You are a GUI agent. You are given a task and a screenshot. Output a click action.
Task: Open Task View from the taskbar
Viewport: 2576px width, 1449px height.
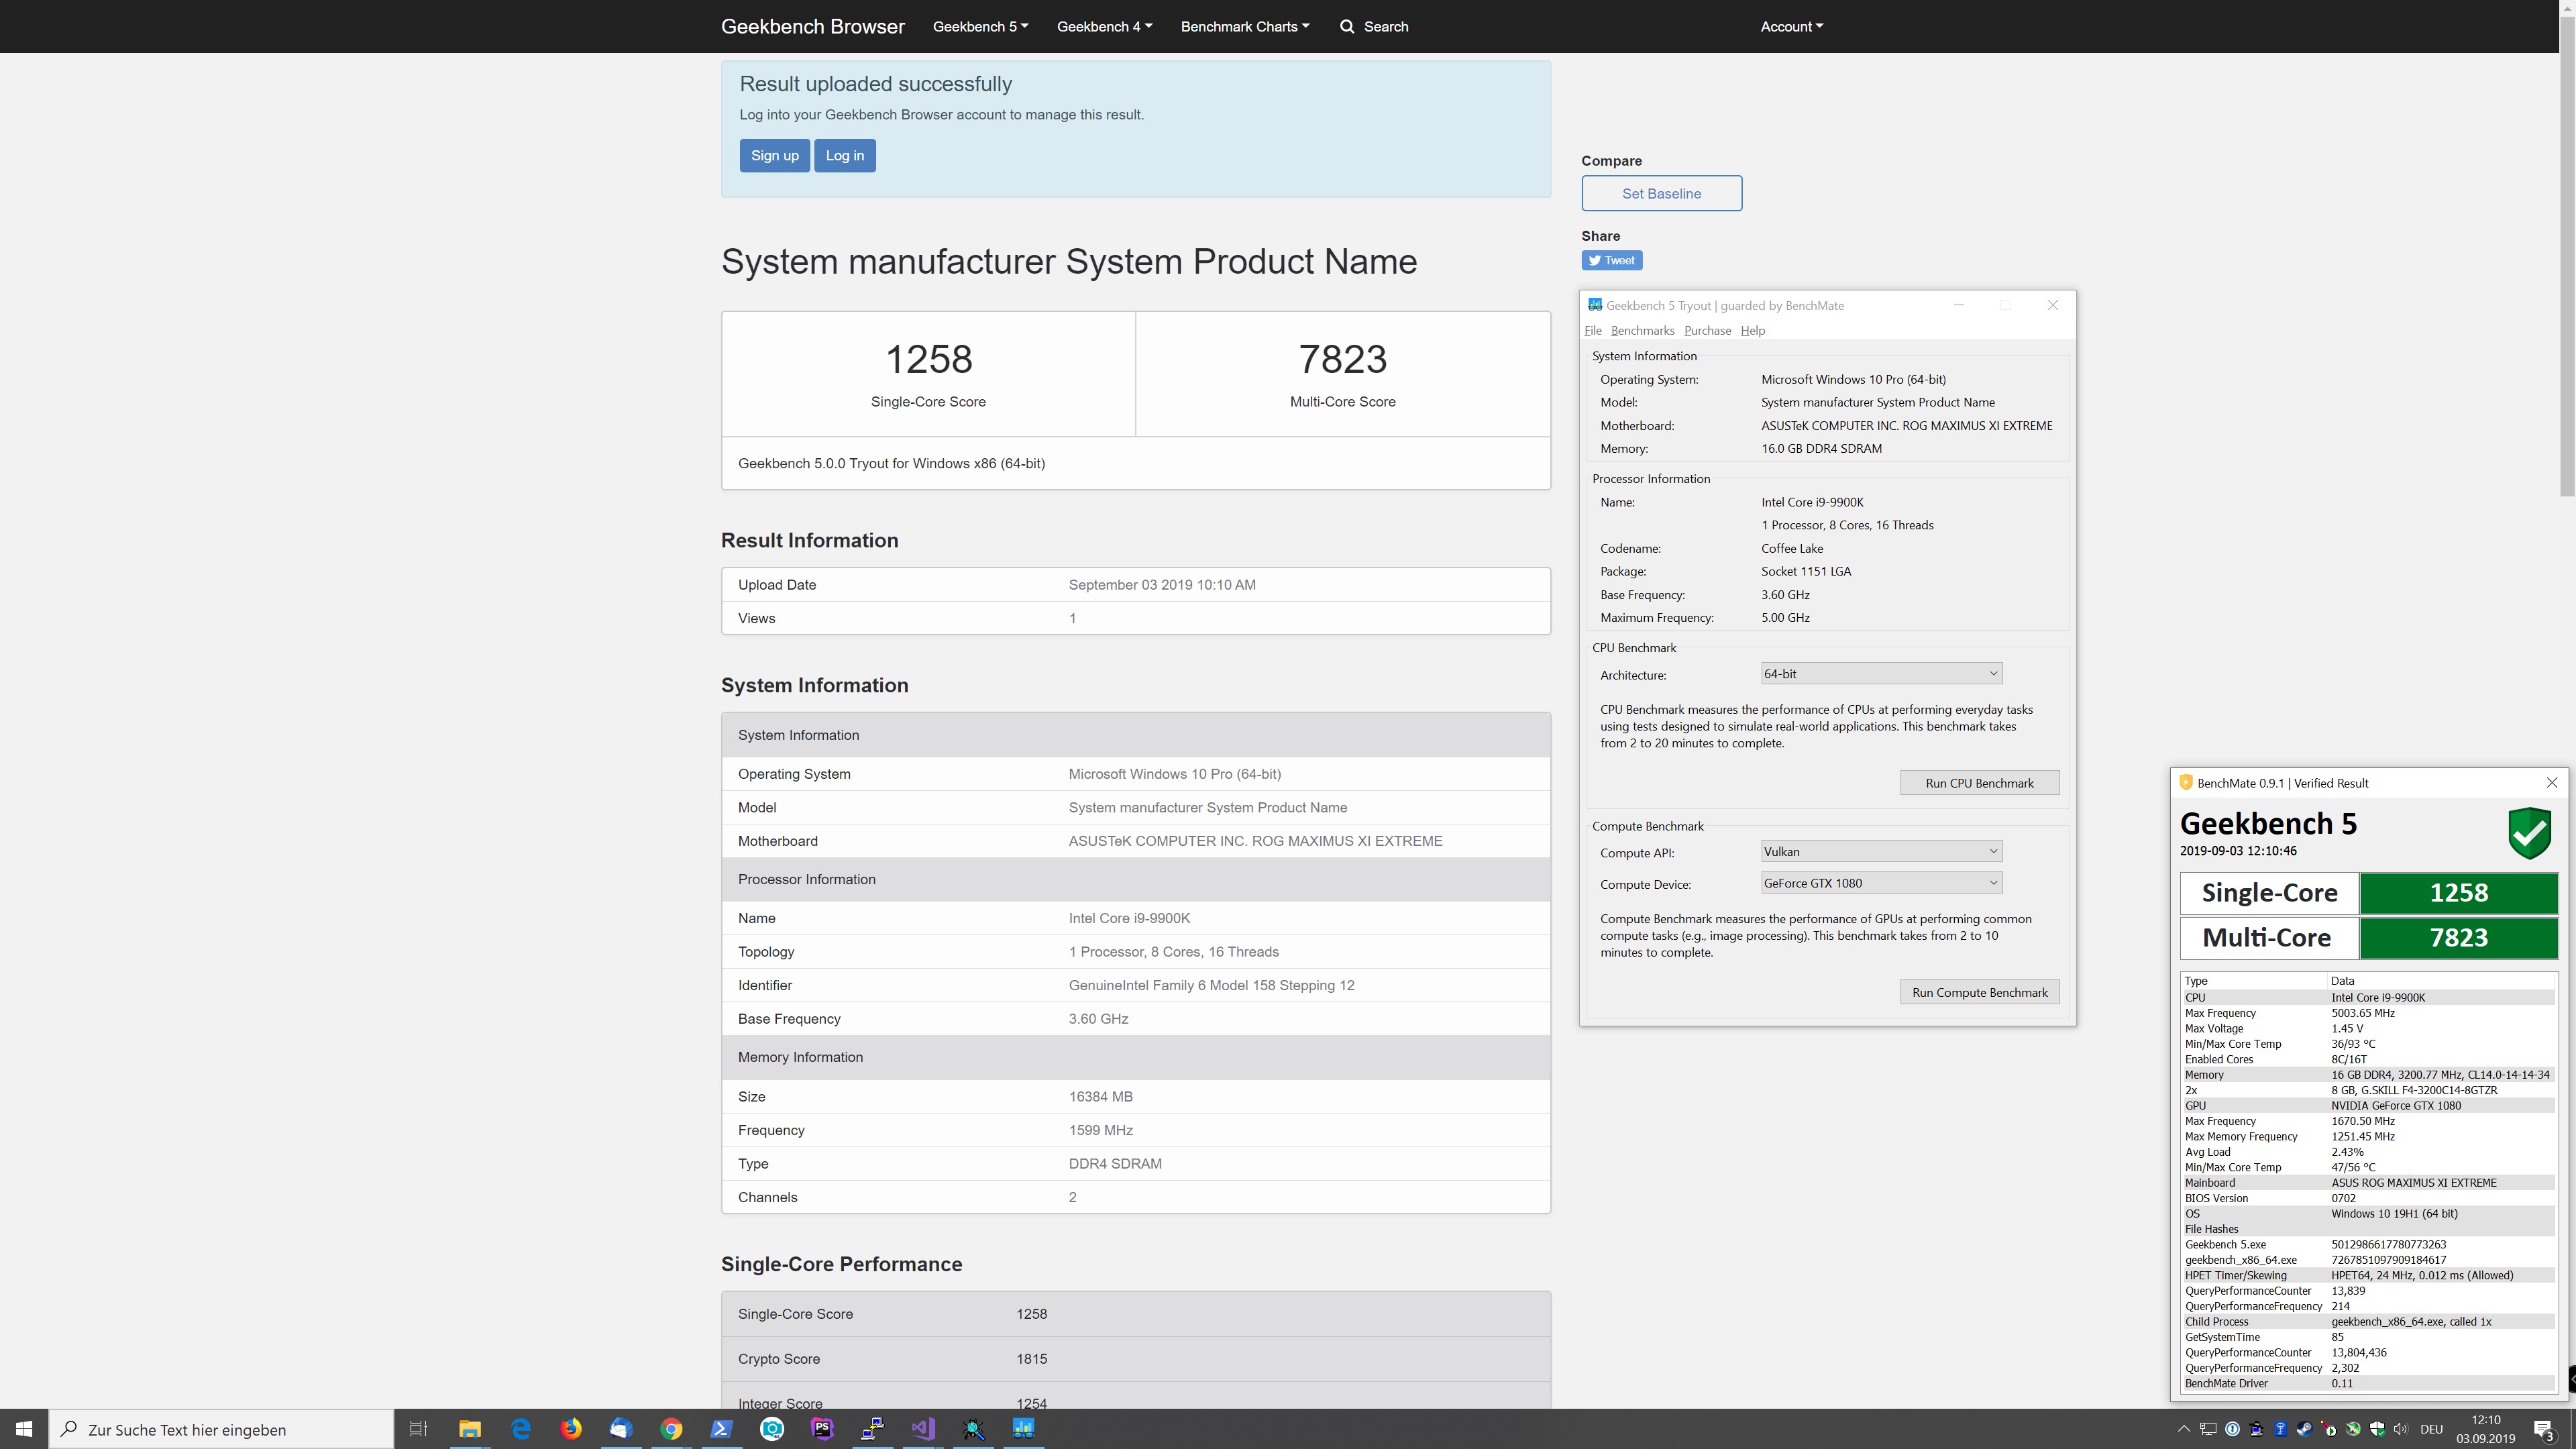[419, 1429]
